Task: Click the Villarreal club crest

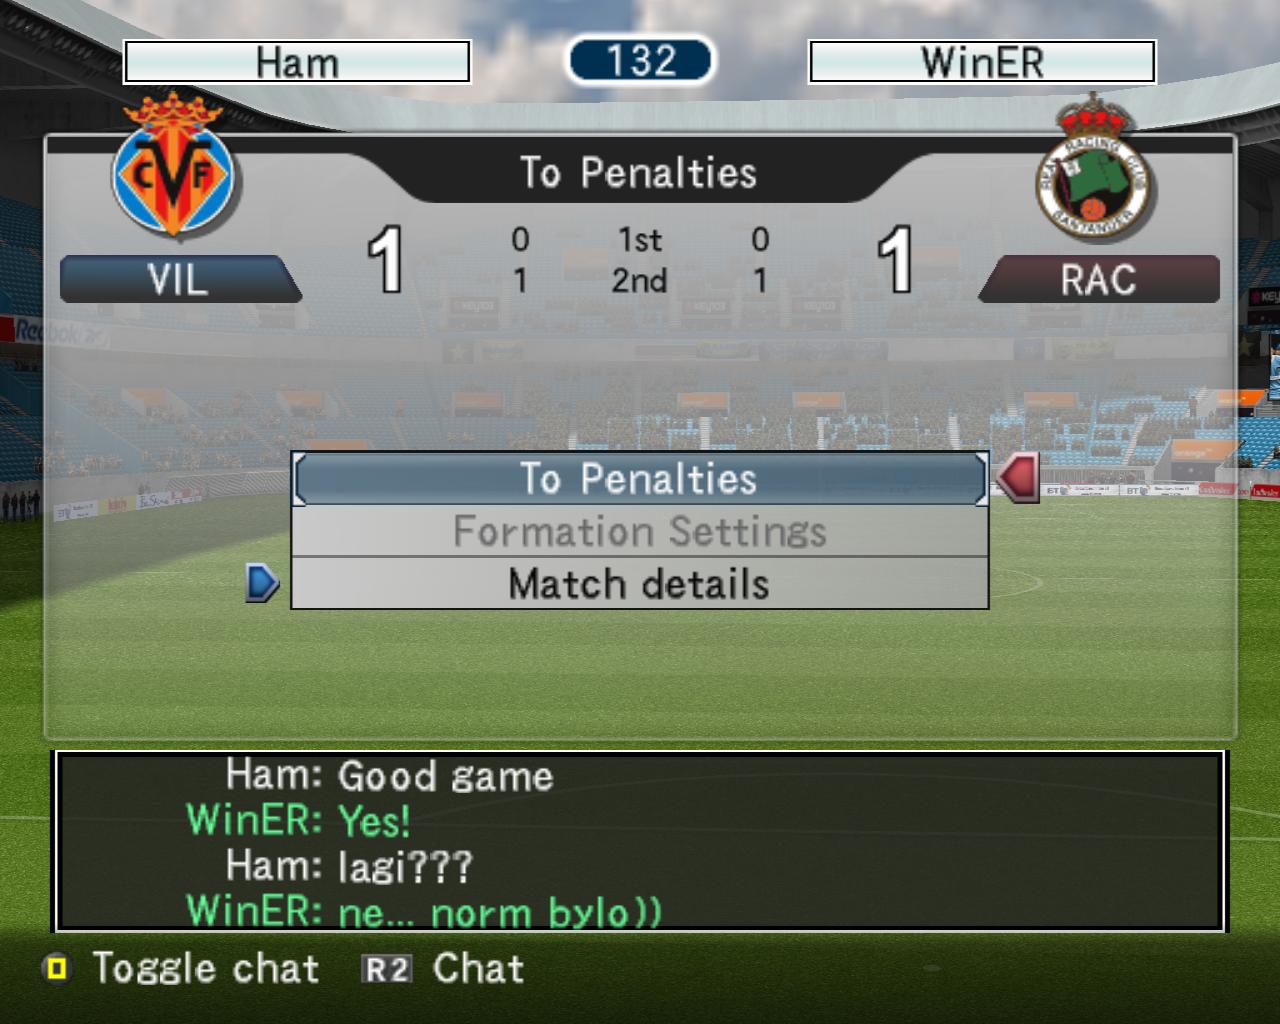Action: coord(174,165)
